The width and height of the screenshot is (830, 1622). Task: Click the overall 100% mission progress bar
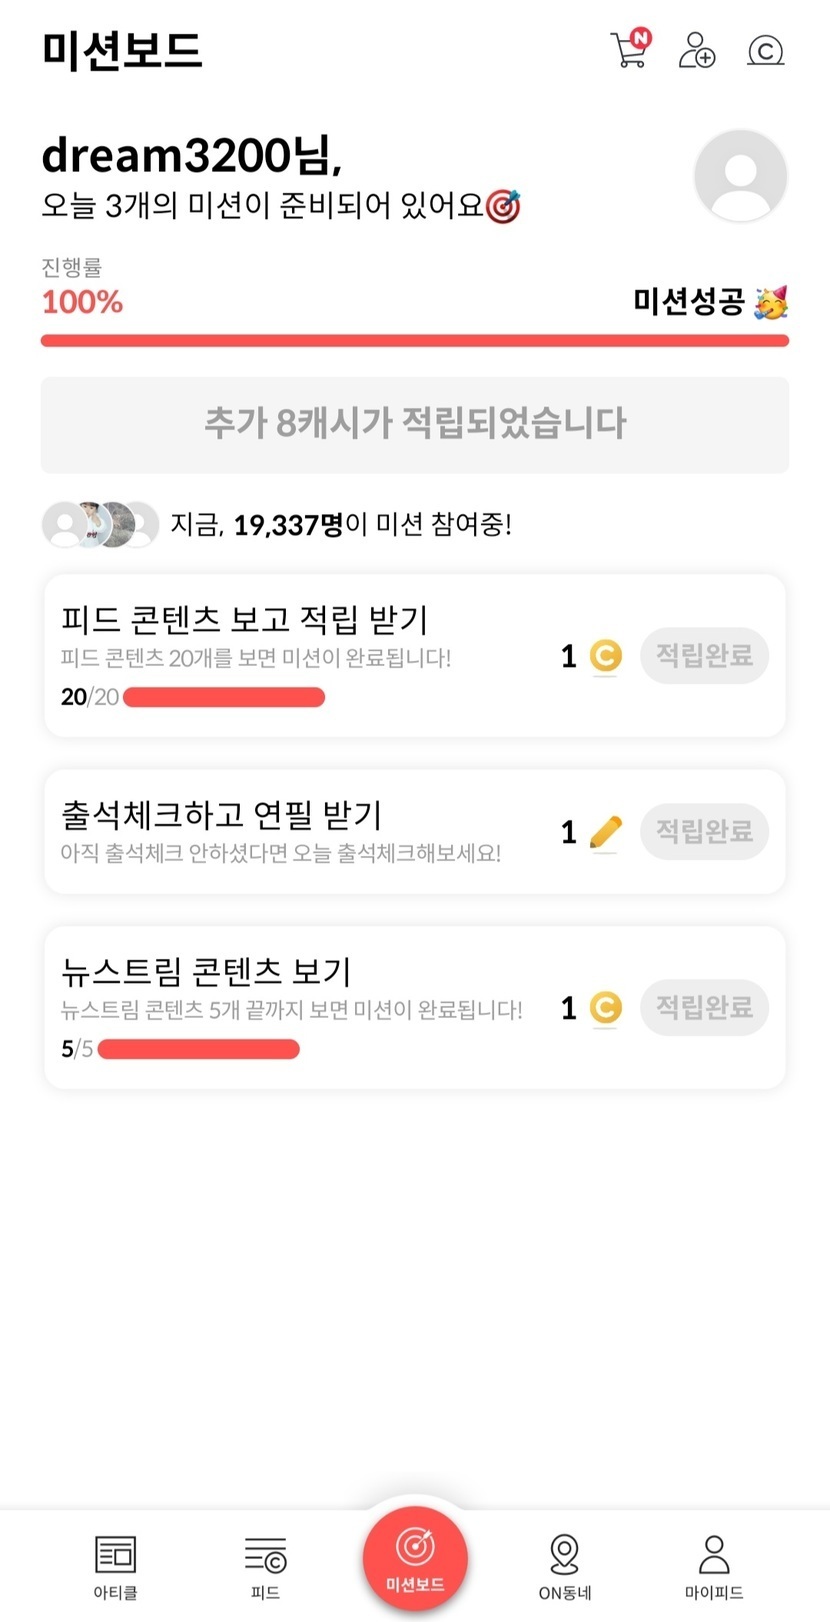(x=415, y=341)
